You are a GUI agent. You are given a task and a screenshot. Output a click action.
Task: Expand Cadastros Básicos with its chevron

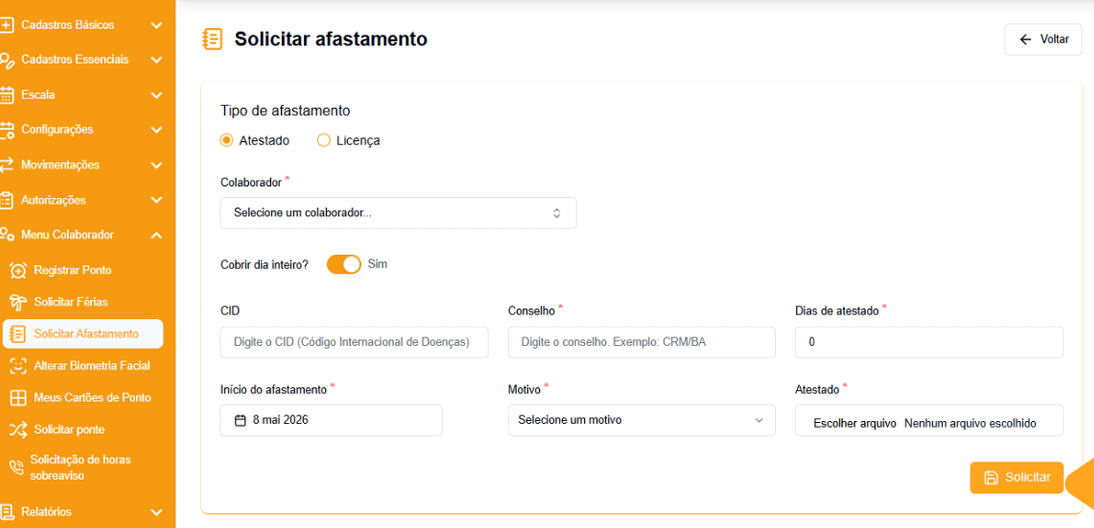(156, 25)
